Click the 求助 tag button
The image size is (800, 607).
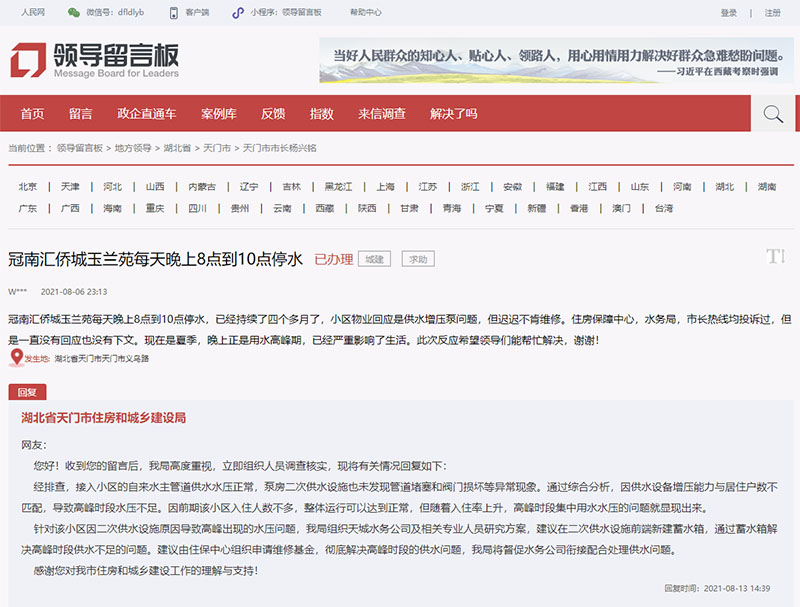point(418,259)
